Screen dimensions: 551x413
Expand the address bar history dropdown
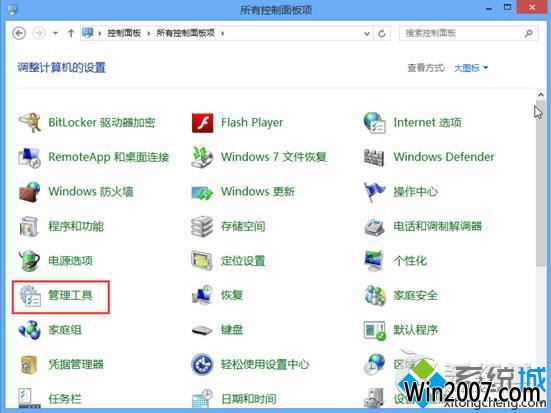pyautogui.click(x=367, y=34)
